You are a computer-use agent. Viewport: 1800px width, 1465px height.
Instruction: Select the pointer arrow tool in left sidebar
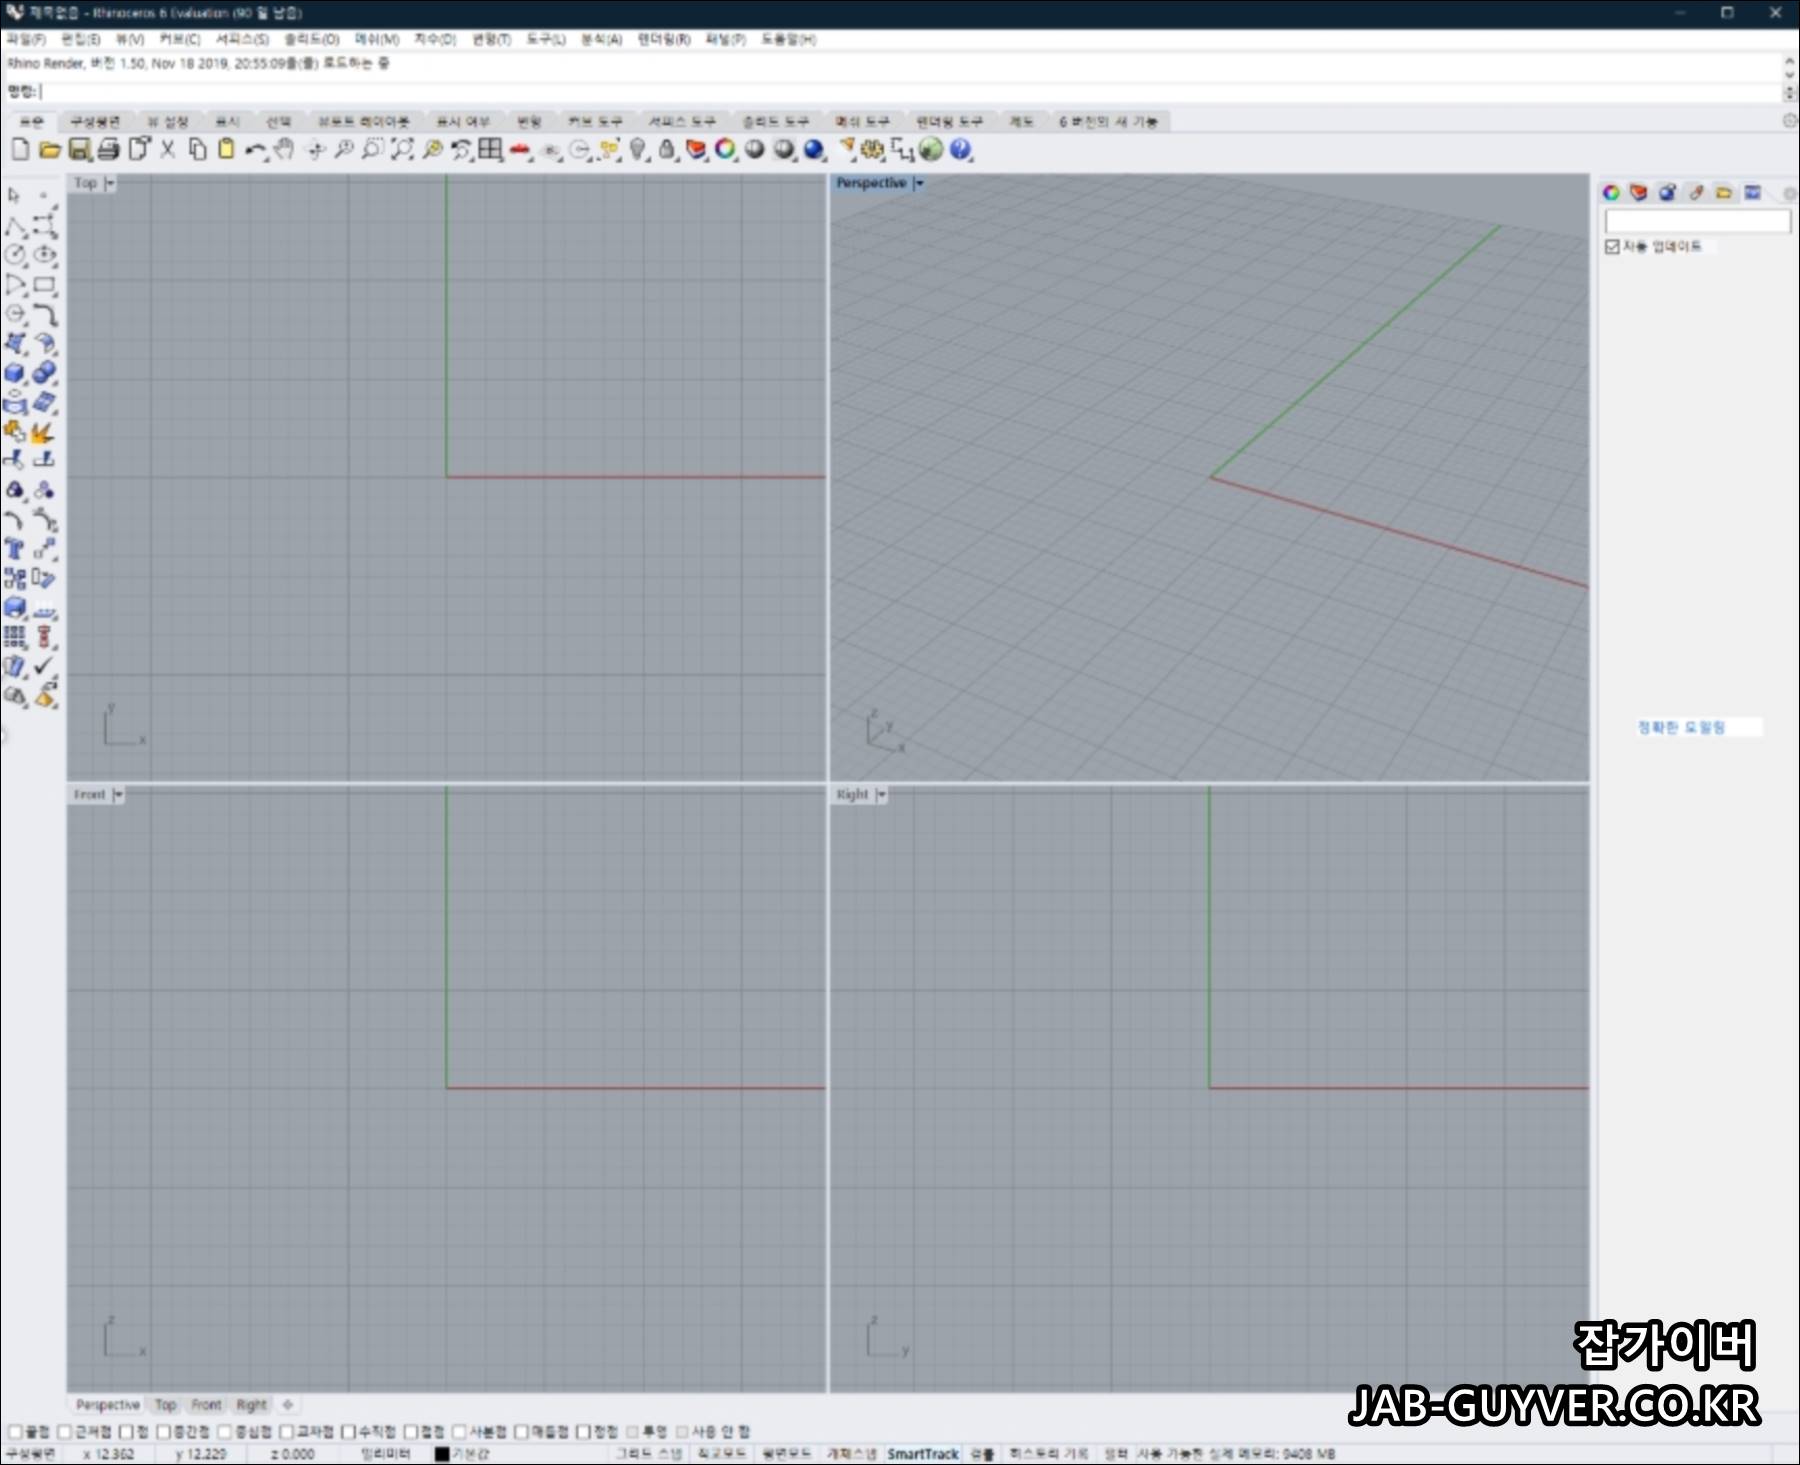(14, 195)
